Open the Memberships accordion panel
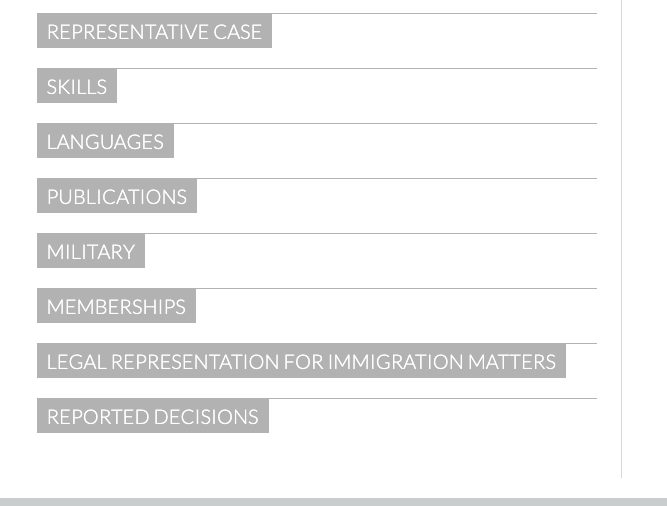Image resolution: width=667 pixels, height=506 pixels. coord(117,306)
